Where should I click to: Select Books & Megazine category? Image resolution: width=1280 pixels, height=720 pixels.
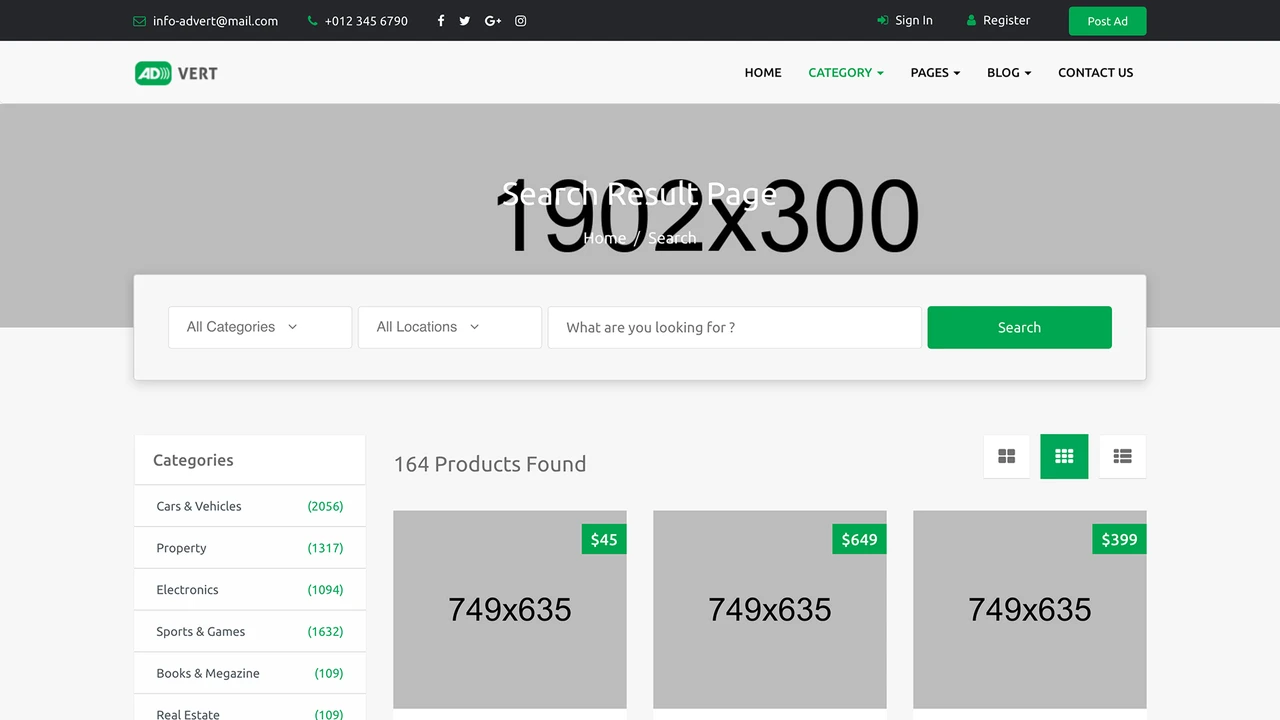pyautogui.click(x=208, y=673)
